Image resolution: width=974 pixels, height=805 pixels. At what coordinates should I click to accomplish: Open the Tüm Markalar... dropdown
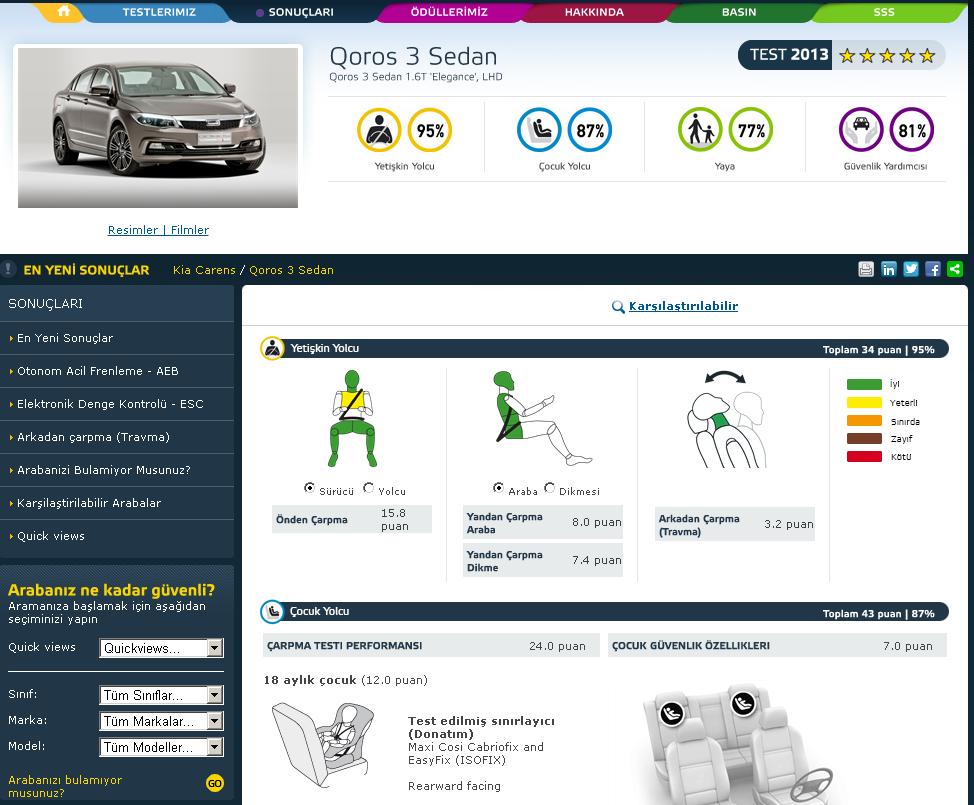[162, 721]
